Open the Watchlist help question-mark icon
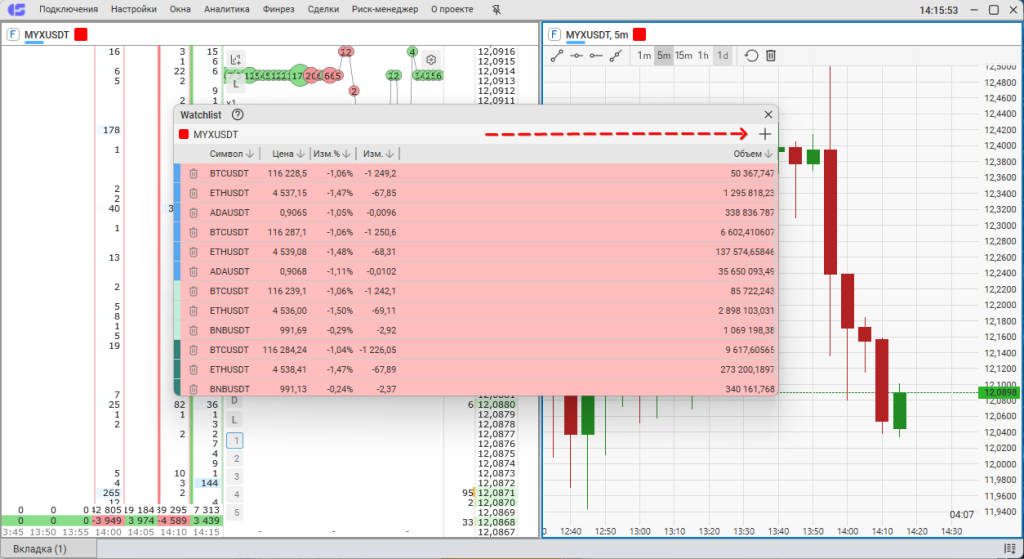The width and height of the screenshot is (1024, 559). coord(237,115)
